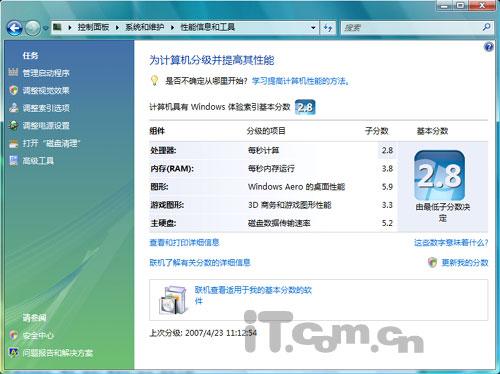500x374 pixels.
Task: Click the lightbulb tip icon
Action: [x=154, y=80]
